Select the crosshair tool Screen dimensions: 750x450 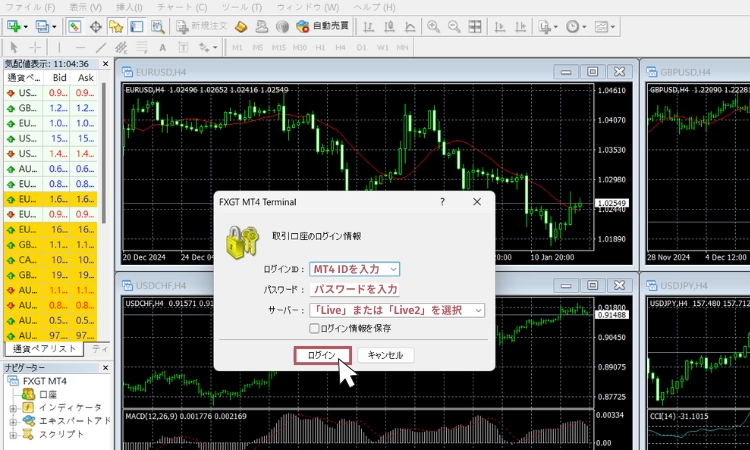point(35,47)
